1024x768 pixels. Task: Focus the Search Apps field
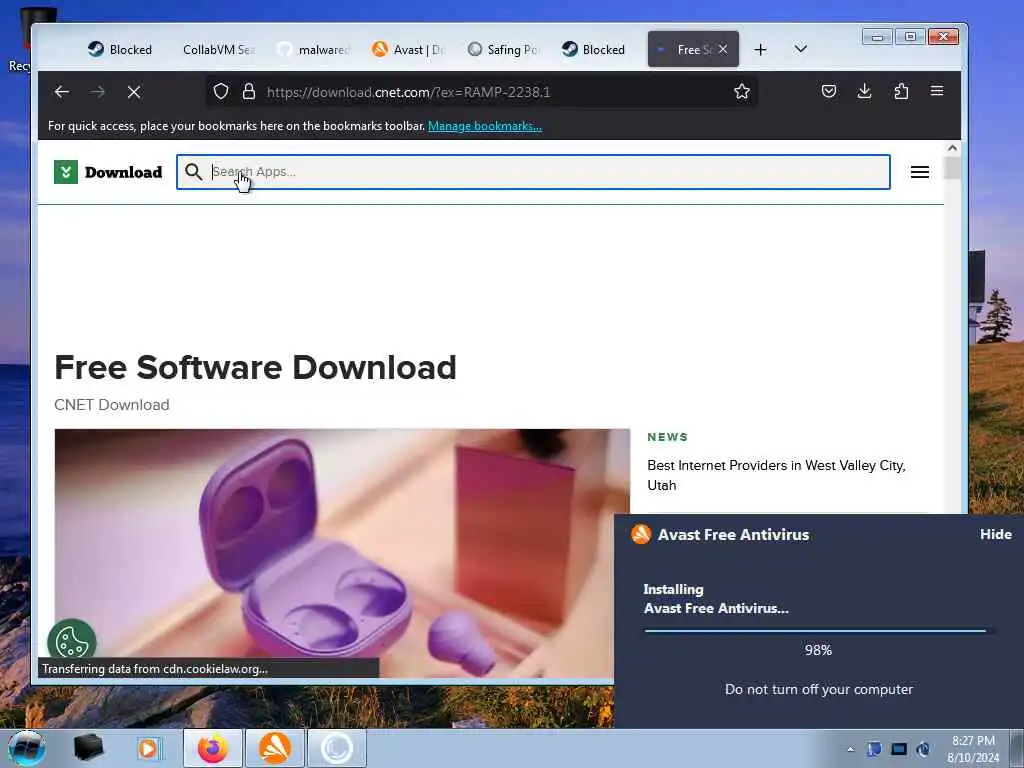(533, 172)
